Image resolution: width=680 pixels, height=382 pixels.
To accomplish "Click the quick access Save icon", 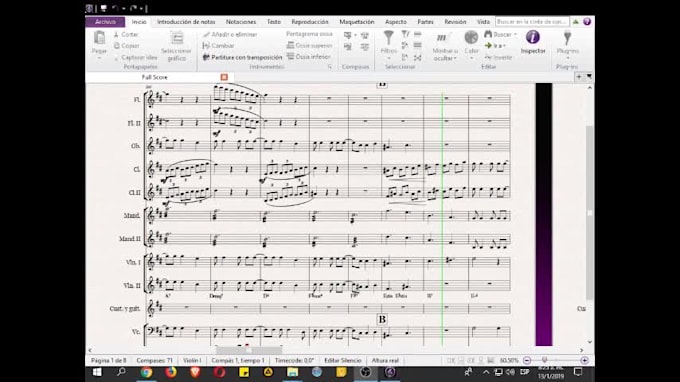I will 104,8.
